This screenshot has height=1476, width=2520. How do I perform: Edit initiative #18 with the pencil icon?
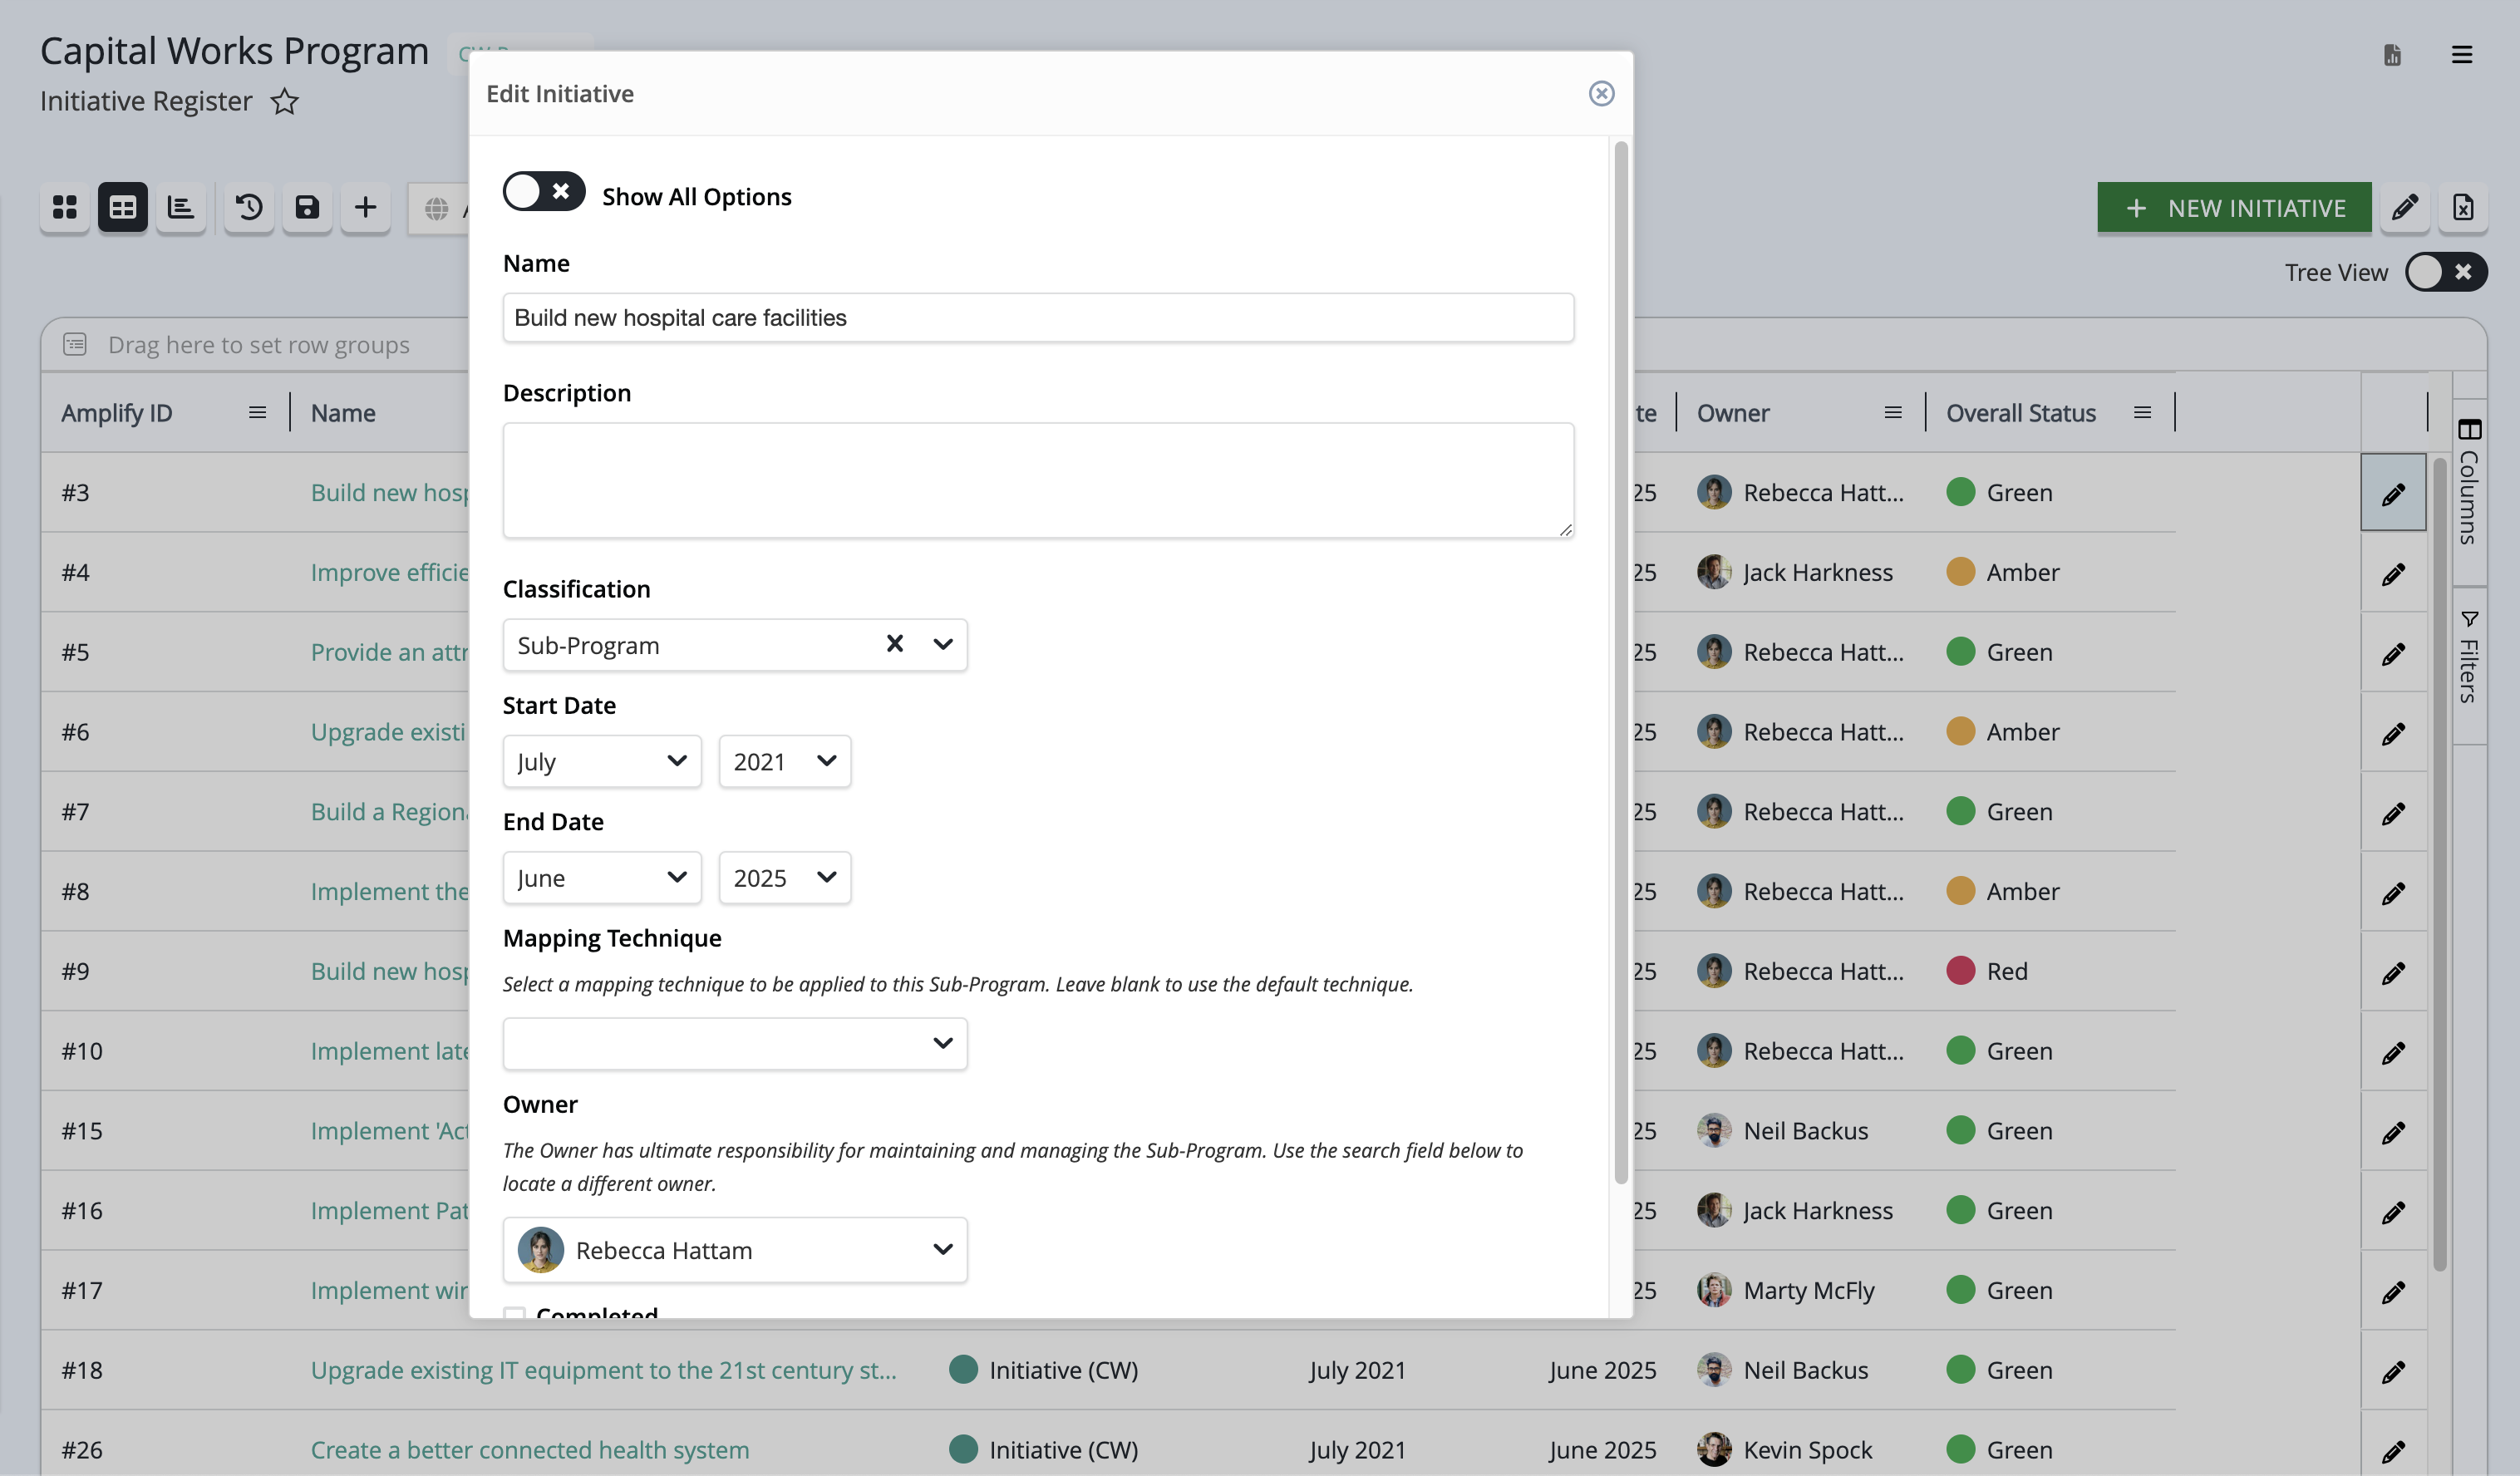[2393, 1371]
